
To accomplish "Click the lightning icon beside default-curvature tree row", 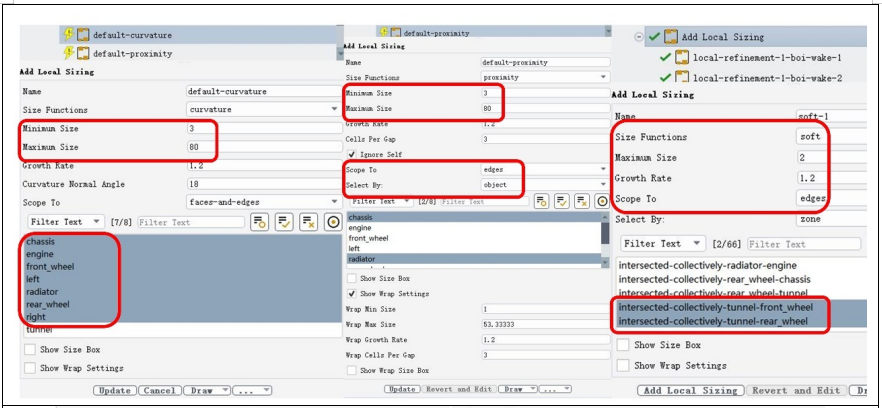I will click(69, 34).
